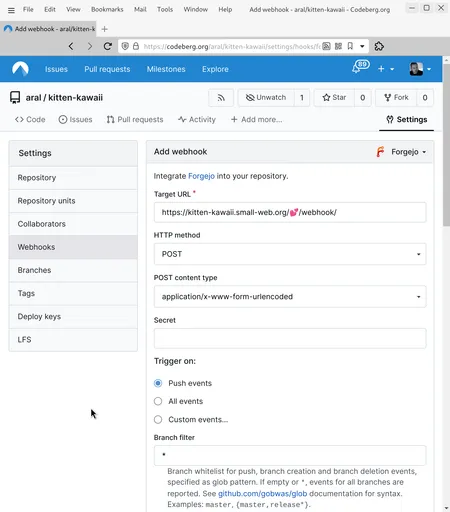
Task: Switch to the repository Issues tab
Action: (x=75, y=119)
